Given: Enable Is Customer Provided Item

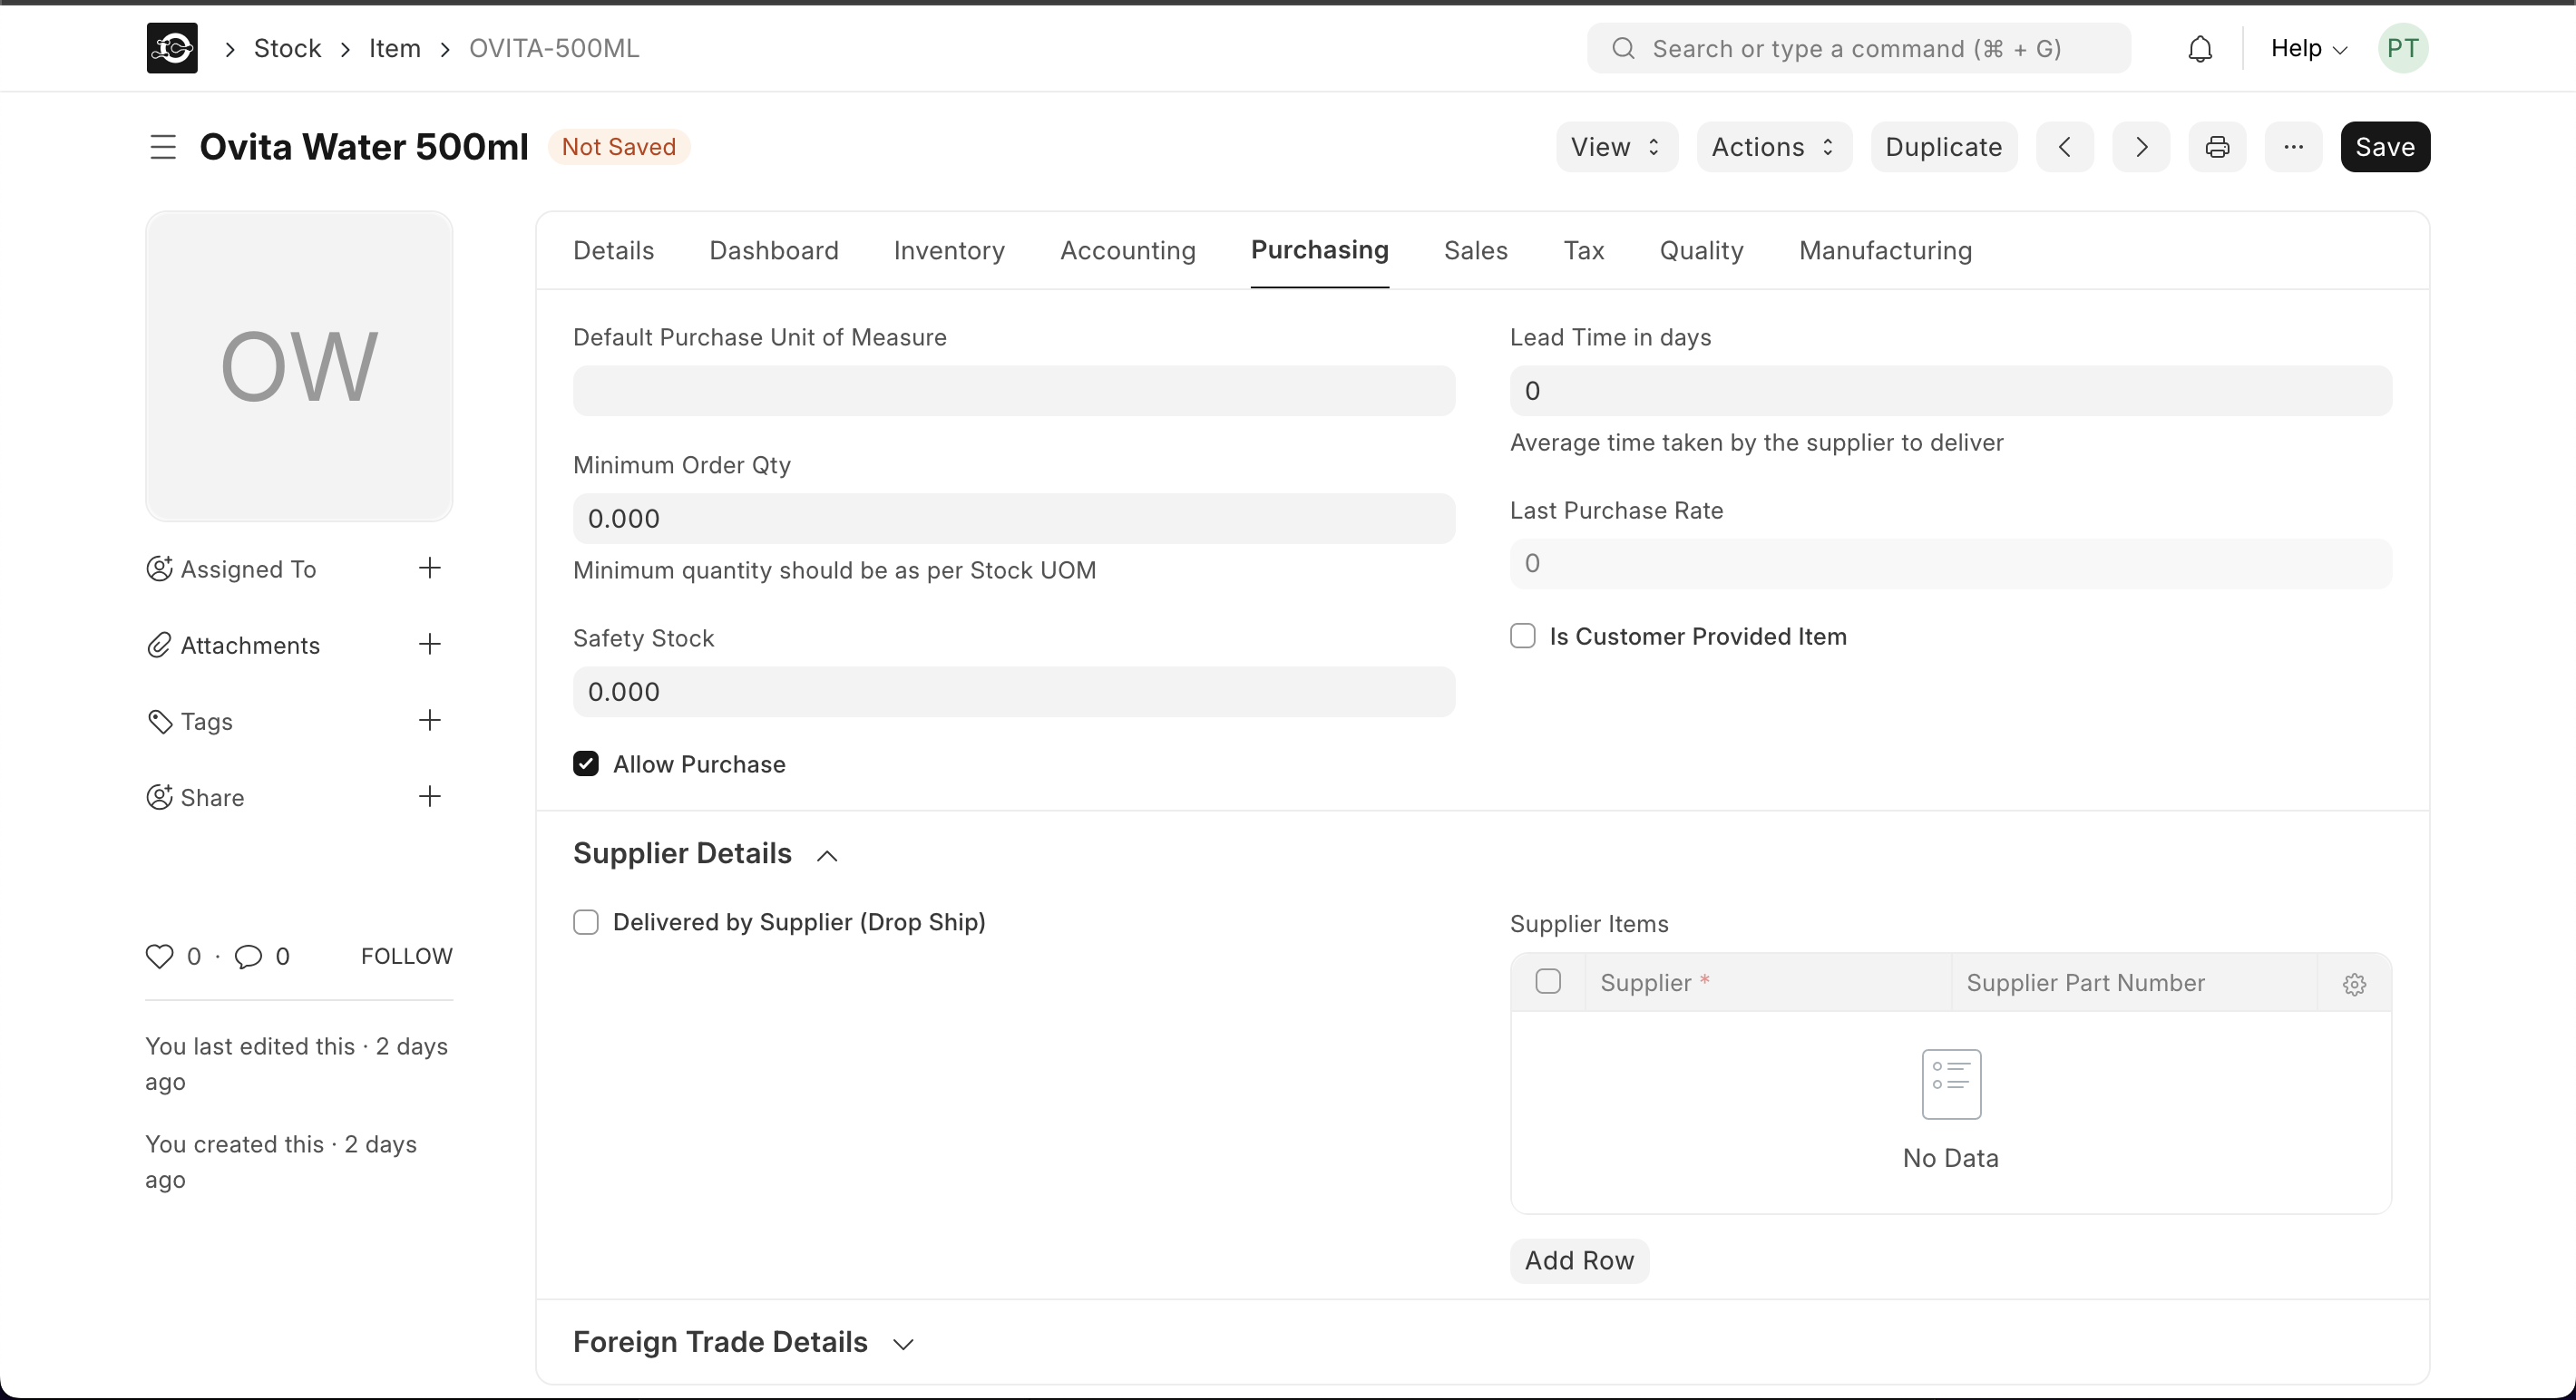Looking at the screenshot, I should (x=1523, y=636).
